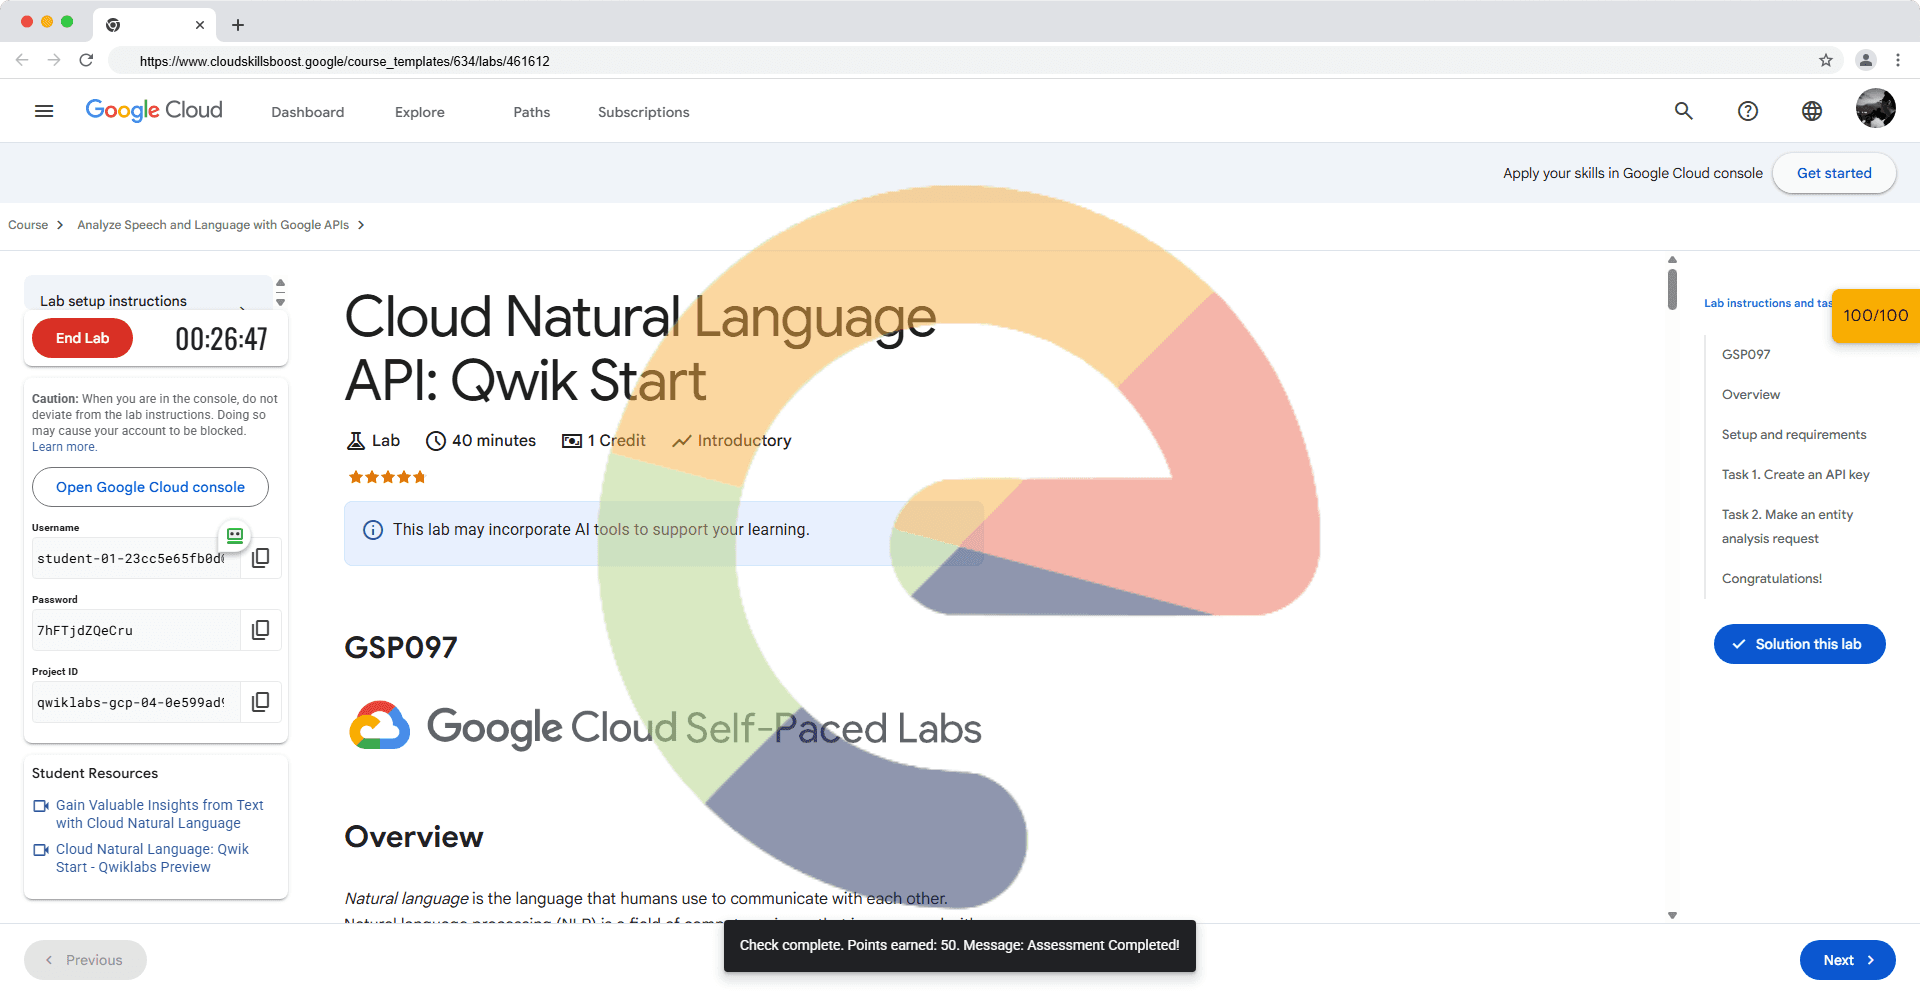Open the hamburger navigation menu
1920x996 pixels.
click(x=44, y=111)
